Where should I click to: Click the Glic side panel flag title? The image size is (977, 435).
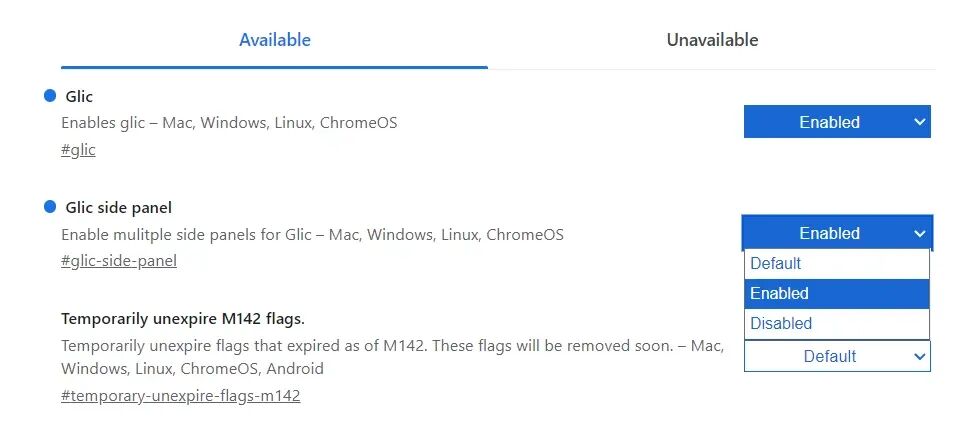coord(118,208)
